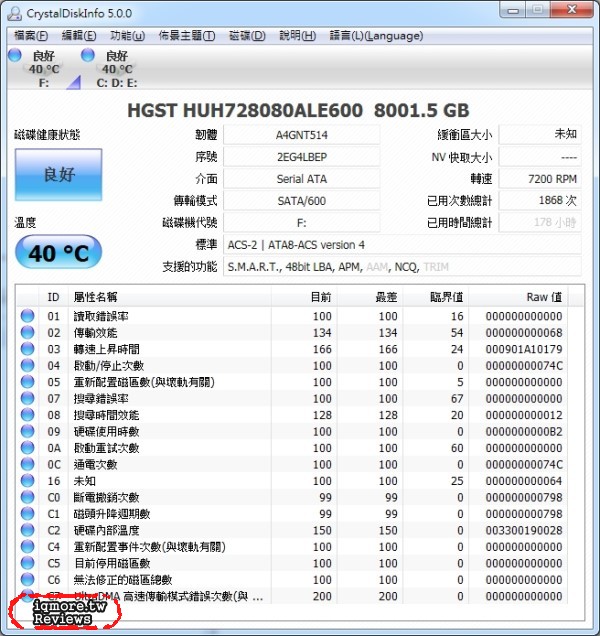This screenshot has width=600, height=636.
Task: Open the 功能(u) menu
Action: [x=127, y=36]
